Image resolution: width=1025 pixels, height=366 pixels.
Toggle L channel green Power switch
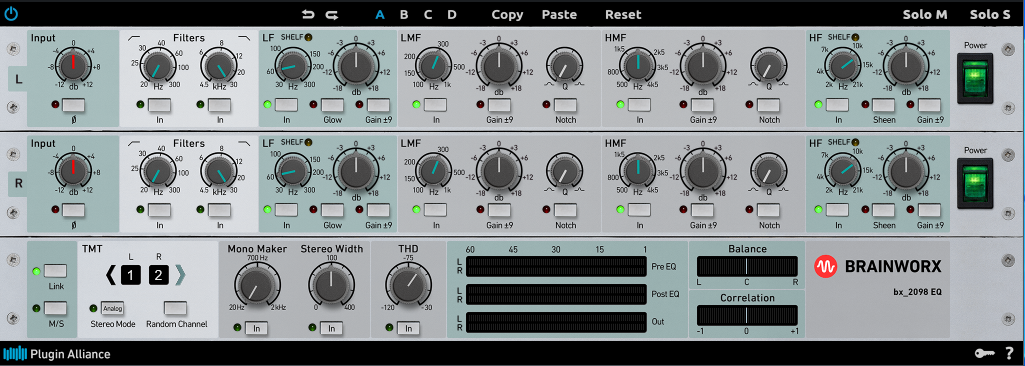[x=975, y=78]
